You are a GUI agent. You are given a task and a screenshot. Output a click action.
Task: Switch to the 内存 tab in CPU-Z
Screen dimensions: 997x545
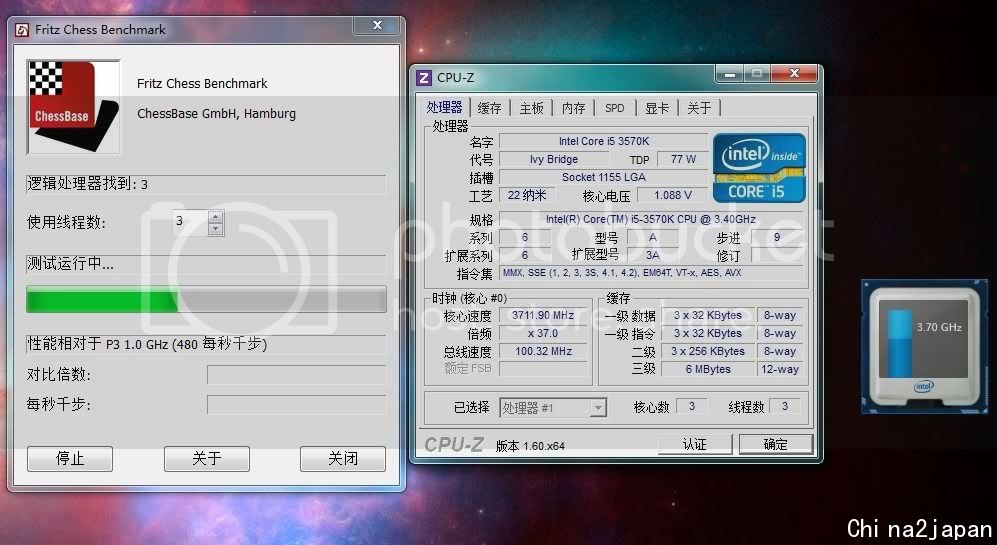click(574, 108)
